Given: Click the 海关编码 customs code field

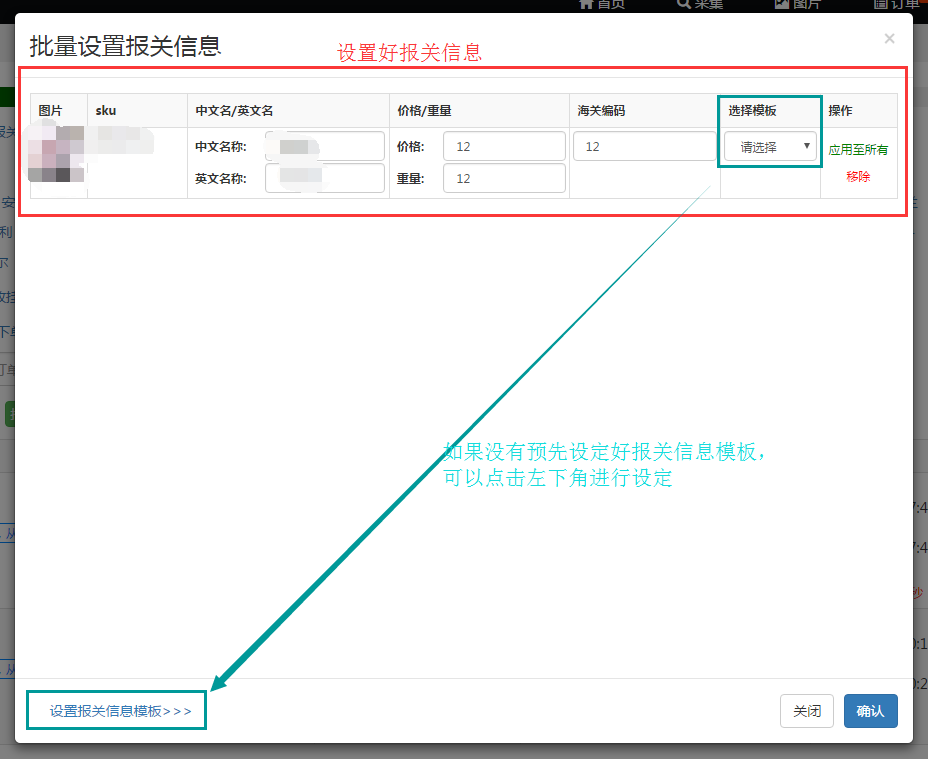Looking at the screenshot, I should tap(644, 146).
